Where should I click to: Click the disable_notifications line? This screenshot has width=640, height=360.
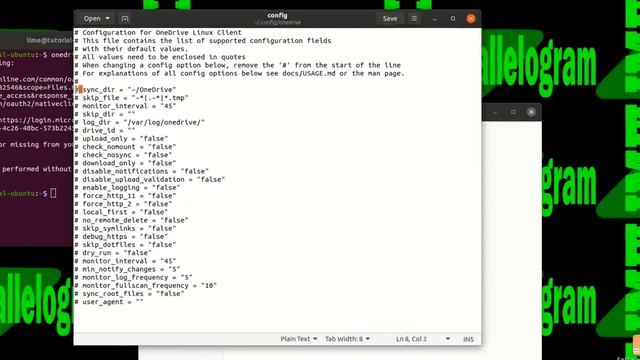click(x=142, y=171)
